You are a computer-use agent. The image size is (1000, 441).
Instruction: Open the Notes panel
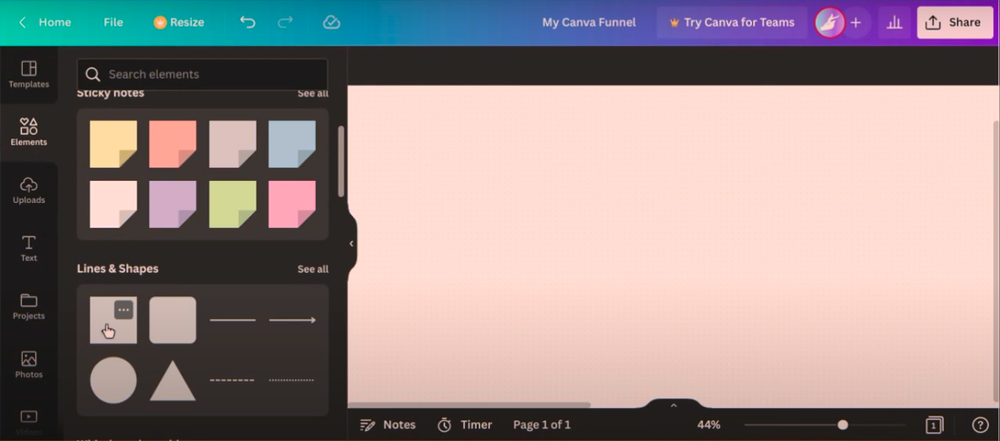point(388,425)
